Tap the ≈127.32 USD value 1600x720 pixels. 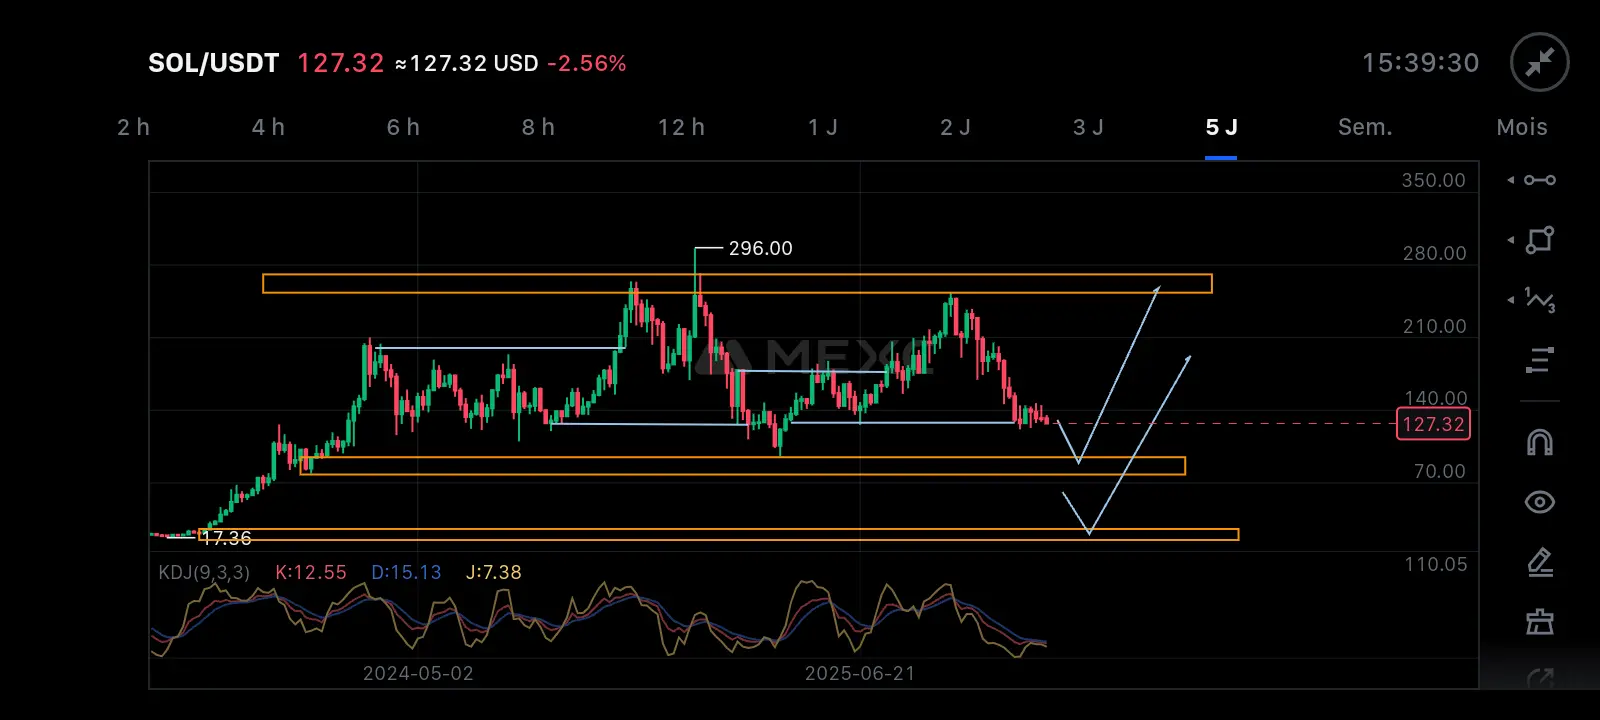coord(466,63)
